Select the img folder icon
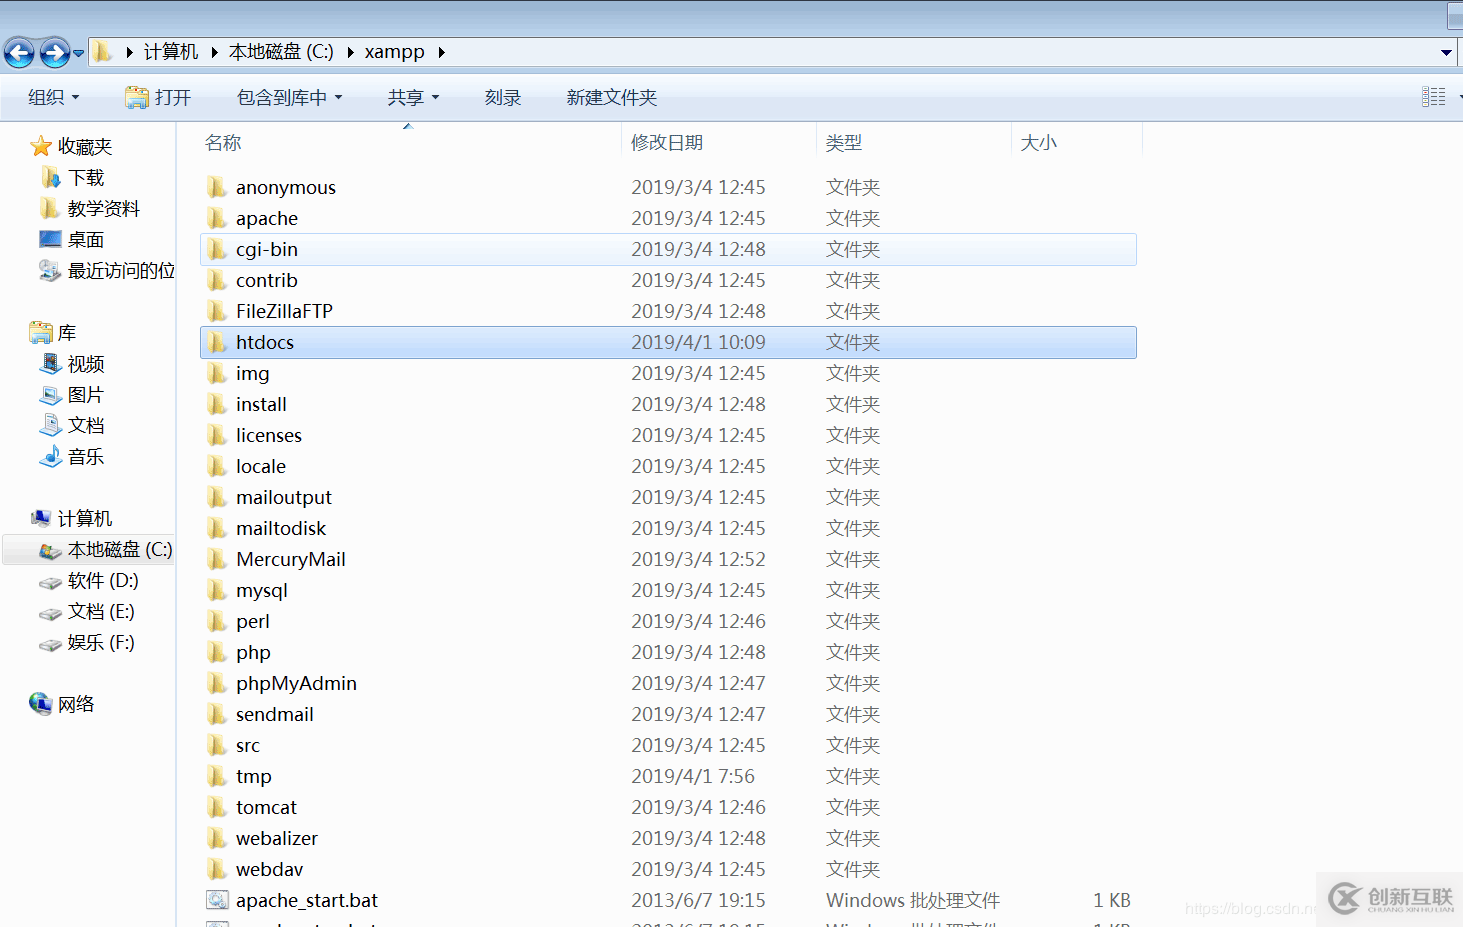 click(217, 373)
